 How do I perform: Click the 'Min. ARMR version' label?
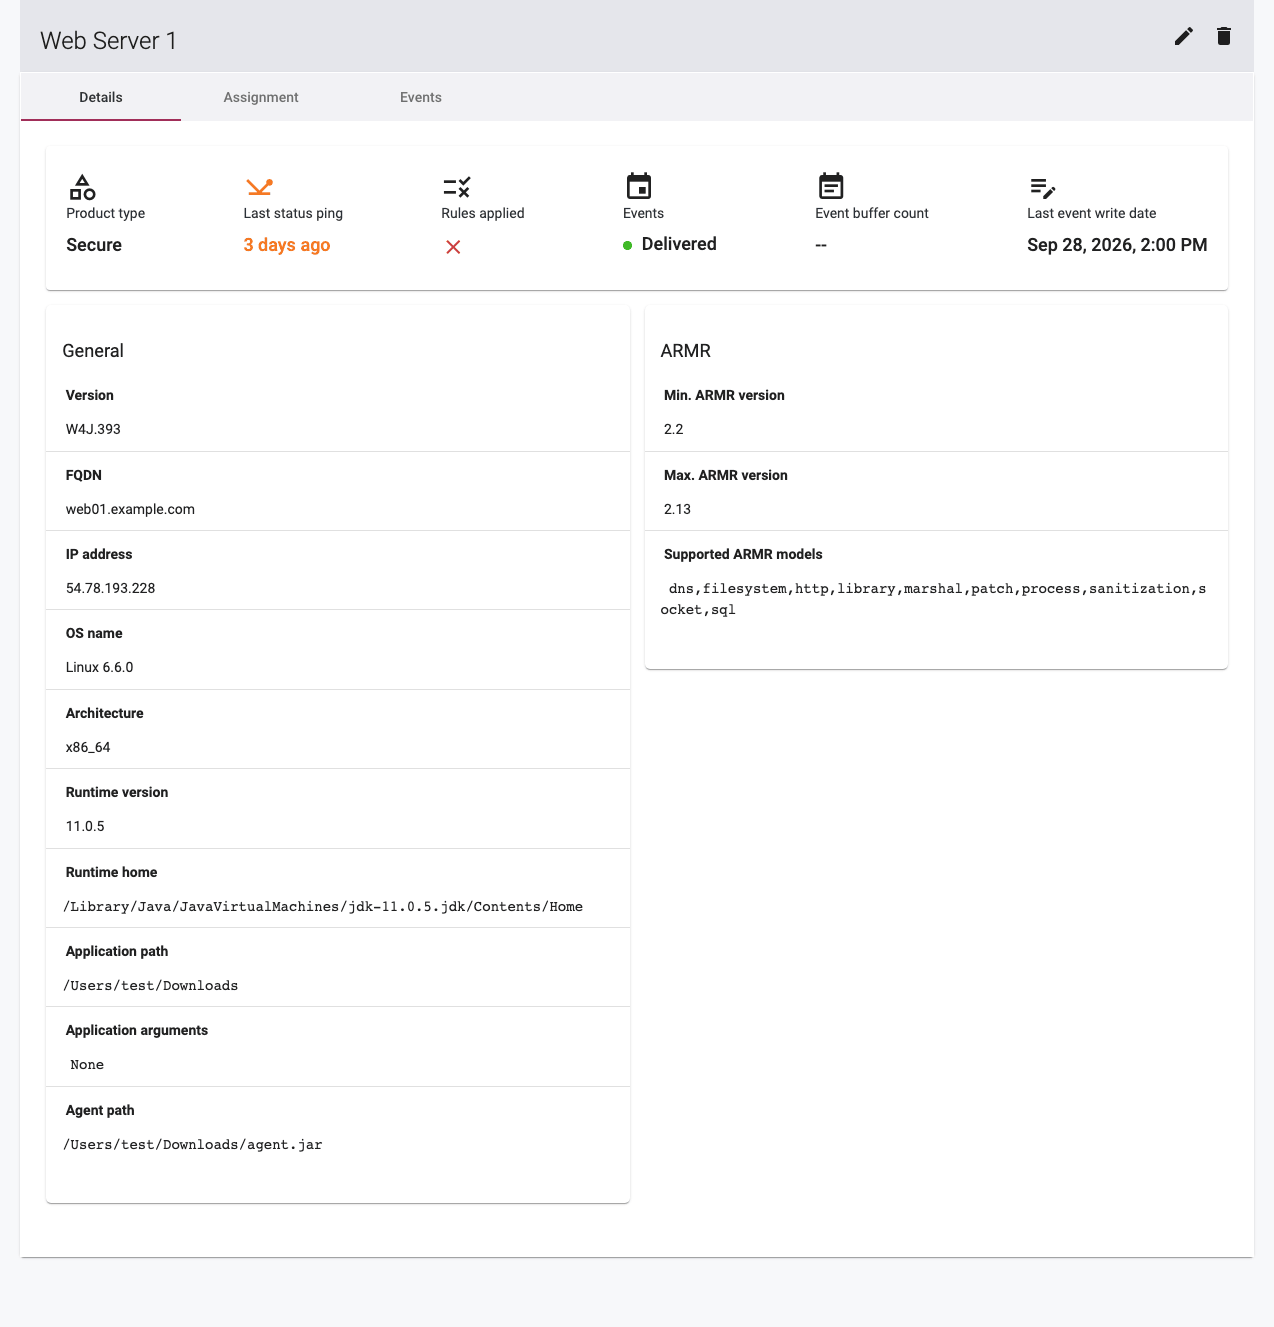tap(724, 395)
